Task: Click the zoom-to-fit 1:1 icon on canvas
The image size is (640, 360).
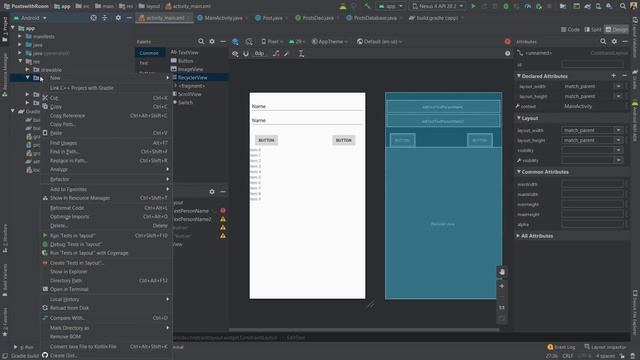Action: (x=502, y=307)
